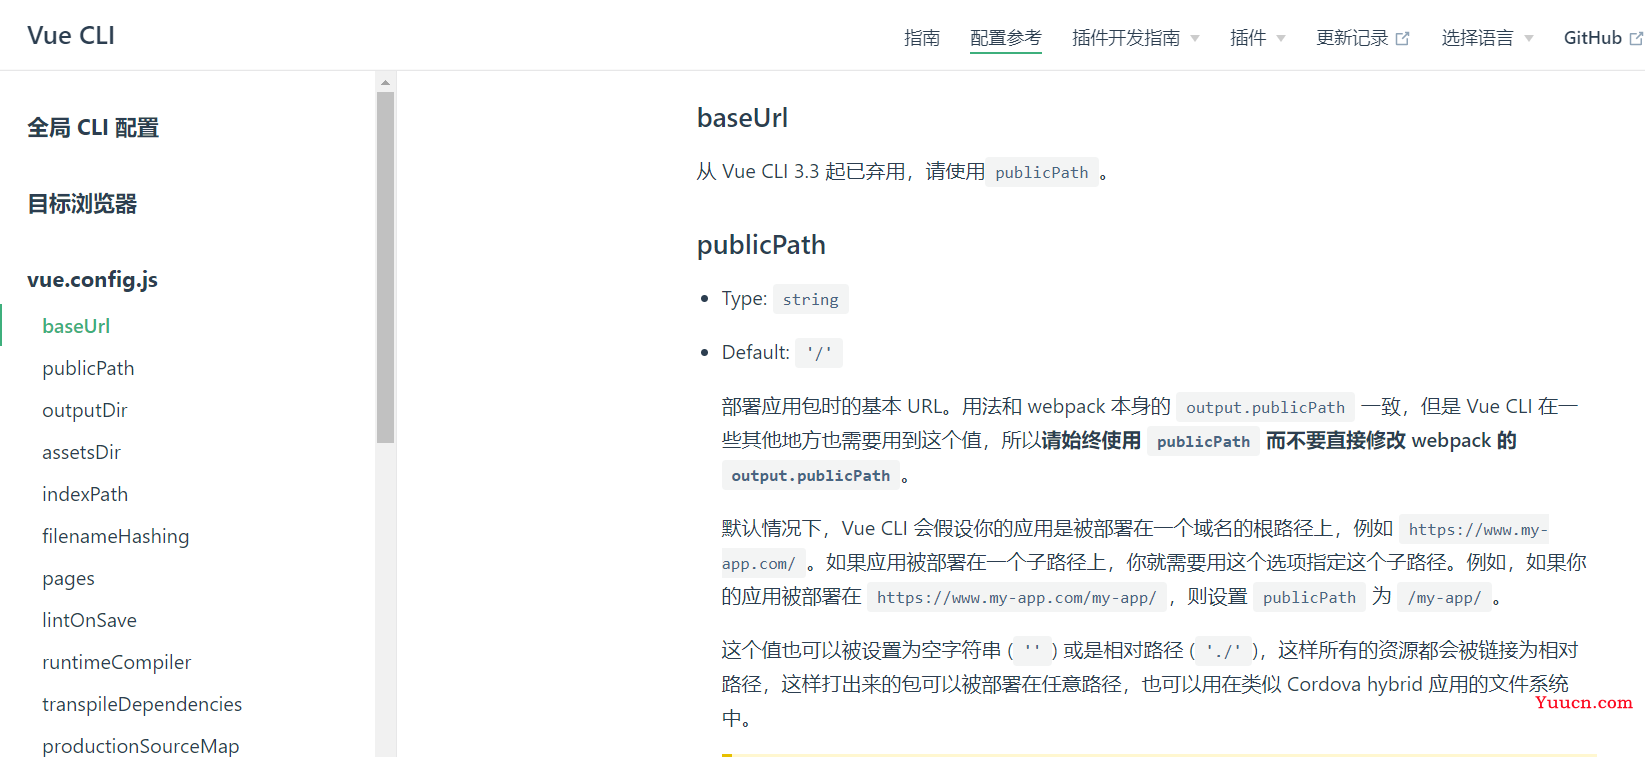Image resolution: width=1645 pixels, height=757 pixels.
Task: Click the sidebar scrollbar thumb
Action: pos(385,267)
